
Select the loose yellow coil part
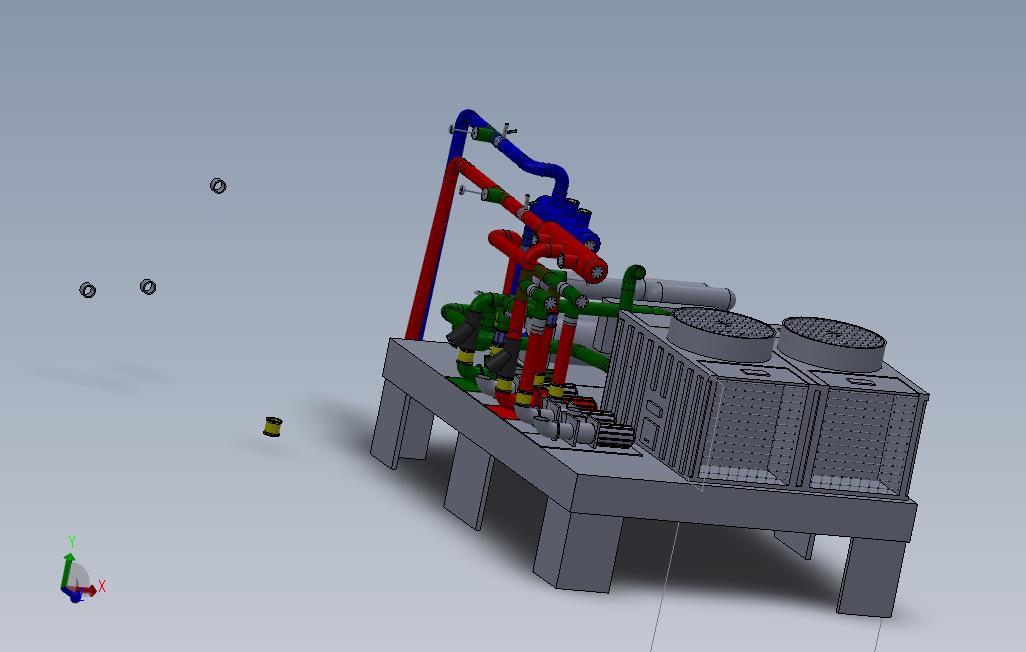[x=273, y=426]
